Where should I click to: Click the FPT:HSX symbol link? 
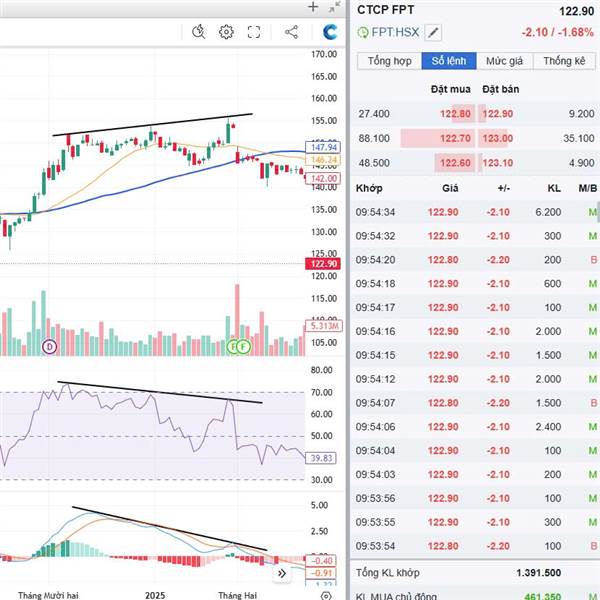click(395, 32)
